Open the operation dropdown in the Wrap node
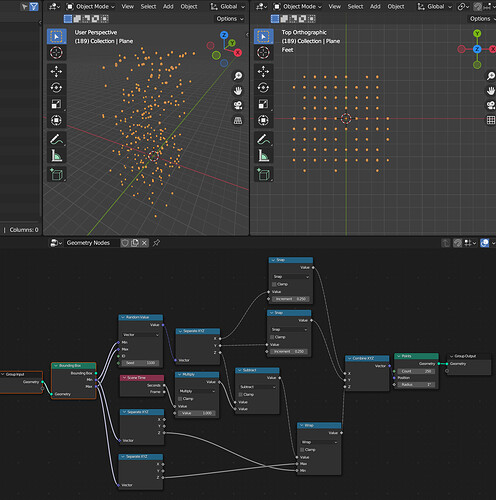The width and height of the screenshot is (496, 500). point(319,442)
